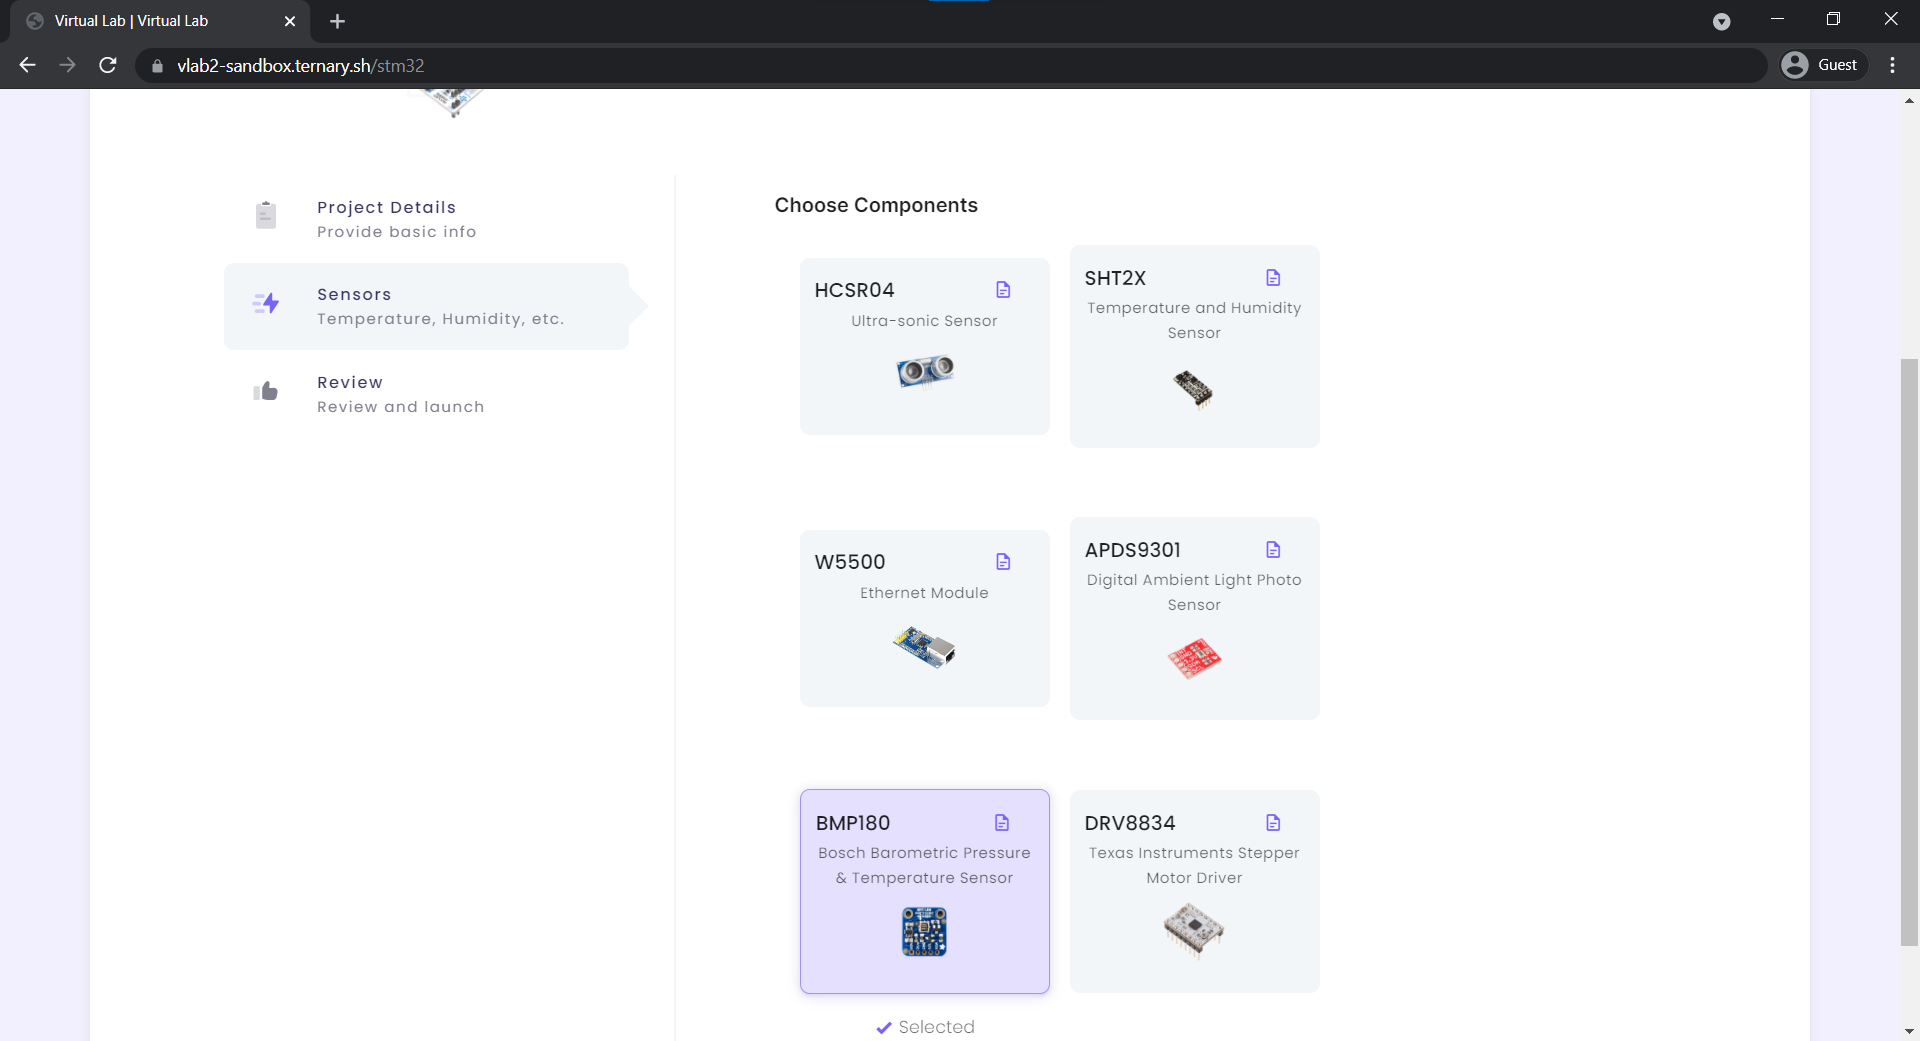The image size is (1920, 1041).
Task: Click the address bar URL
Action: coord(301,66)
